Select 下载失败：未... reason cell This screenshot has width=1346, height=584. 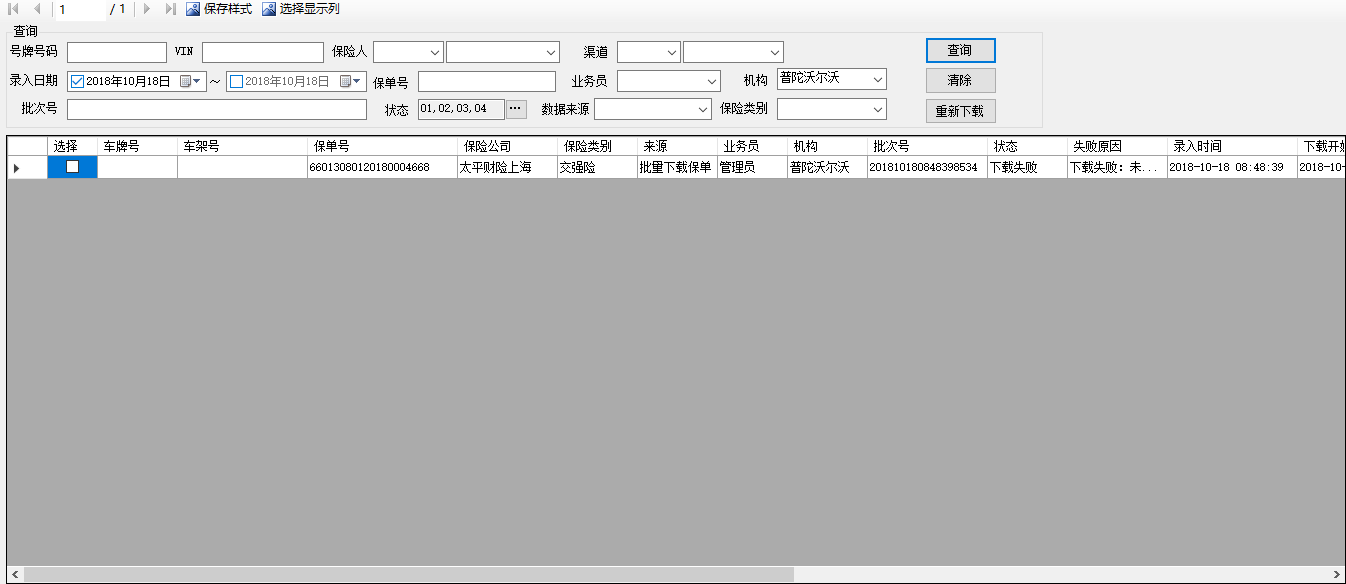(1118, 167)
